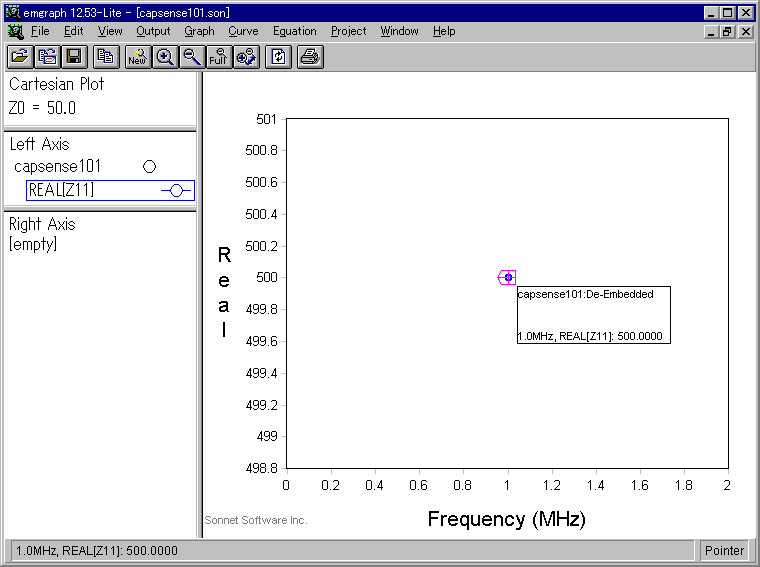The width and height of the screenshot is (760, 567).
Task: Select the REAL[Z11] curve legend entry
Action: [110, 190]
